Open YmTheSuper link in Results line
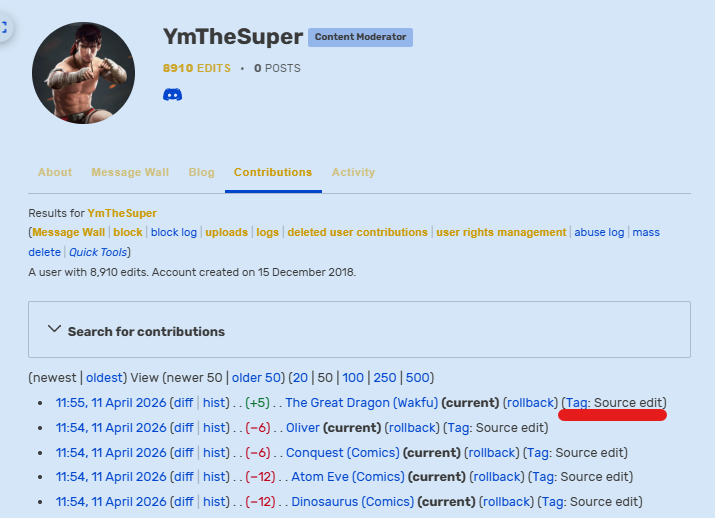This screenshot has height=518, width=715. pos(122,213)
